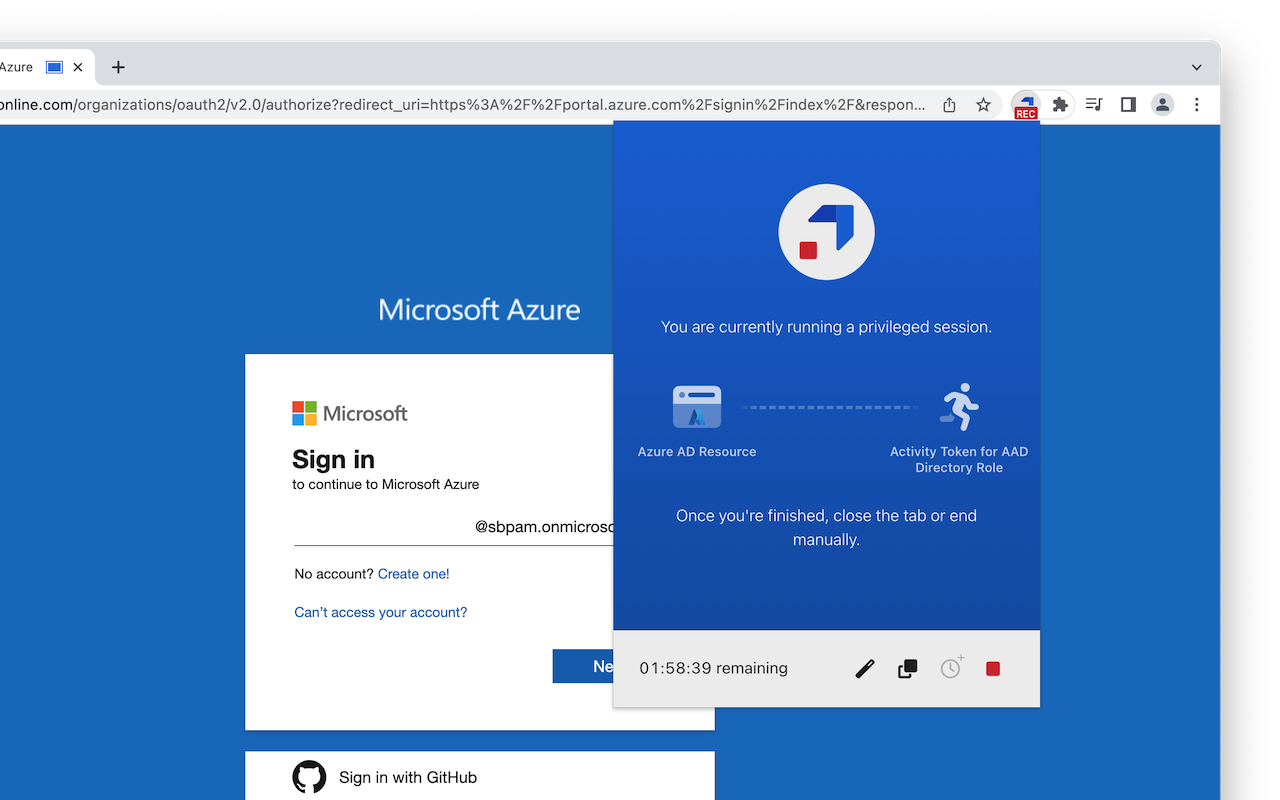1280x800 pixels.
Task: Click the Azure AD Resource icon in popup
Action: pyautogui.click(x=696, y=407)
